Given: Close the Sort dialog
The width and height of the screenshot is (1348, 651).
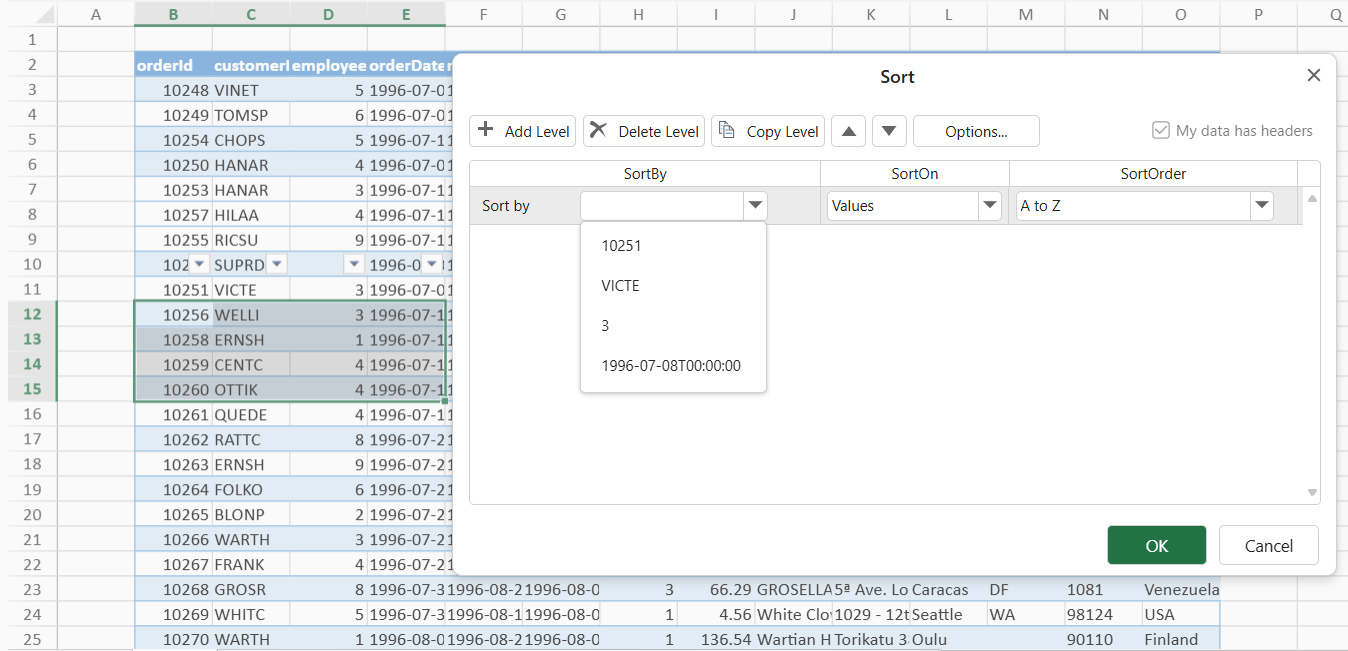Looking at the screenshot, I should click(x=1313, y=76).
